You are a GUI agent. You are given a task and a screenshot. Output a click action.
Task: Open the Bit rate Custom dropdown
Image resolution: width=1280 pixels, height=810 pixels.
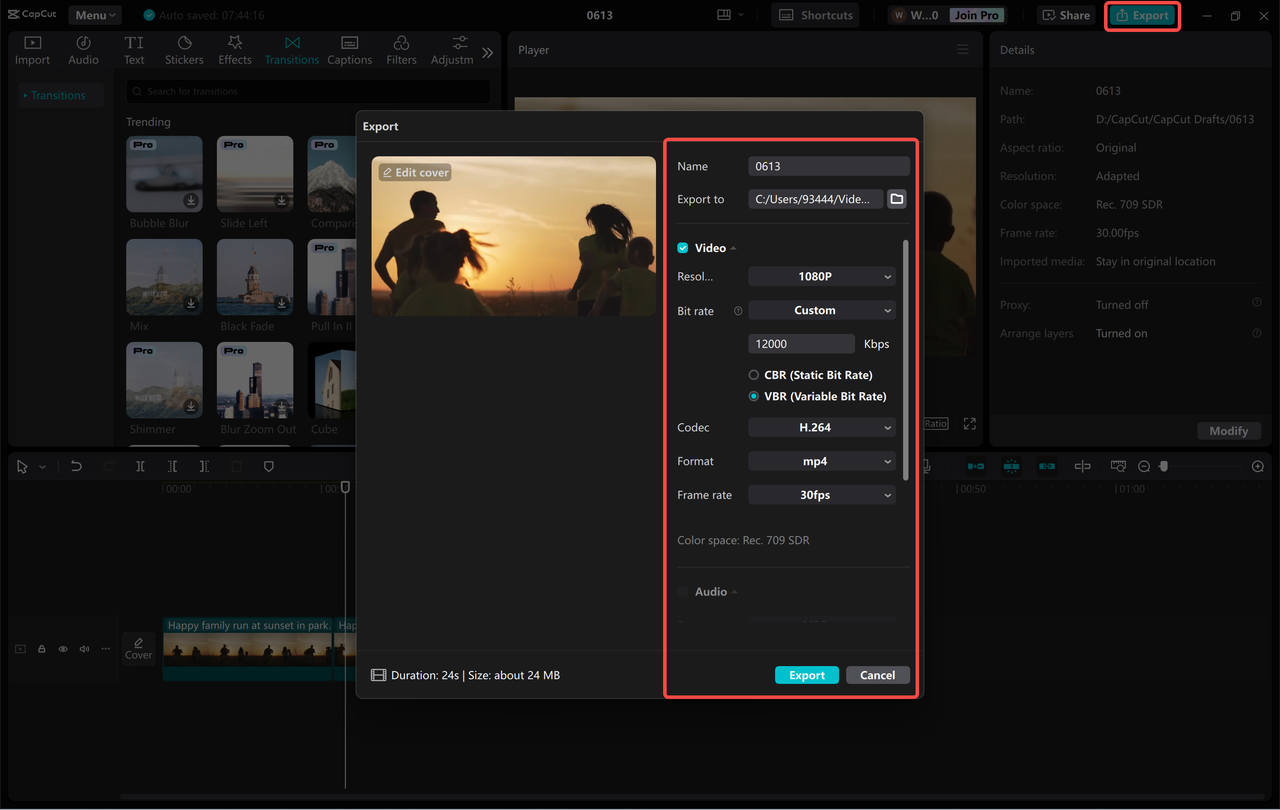822,311
